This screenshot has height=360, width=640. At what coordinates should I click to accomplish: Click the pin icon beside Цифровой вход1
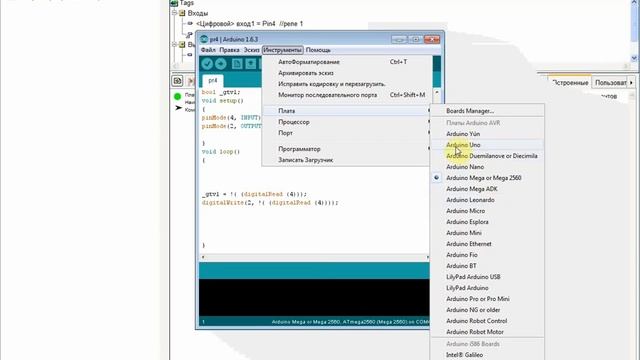[190, 24]
